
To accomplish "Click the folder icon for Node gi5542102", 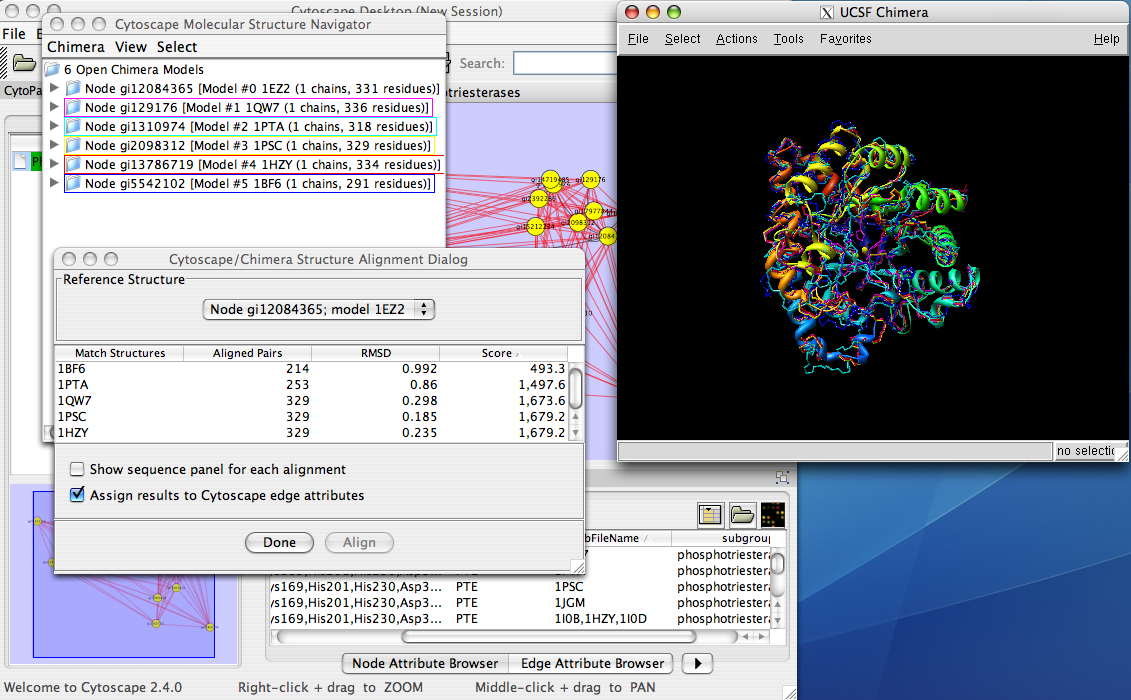I will click(73, 184).
